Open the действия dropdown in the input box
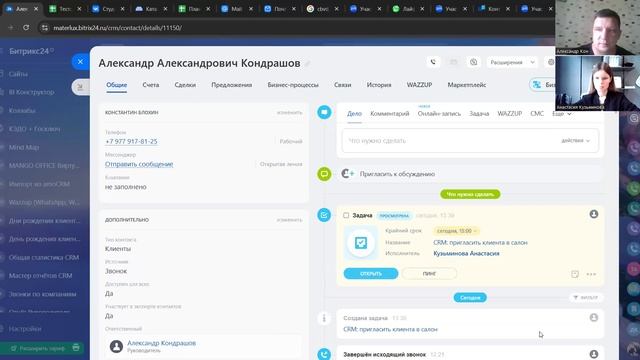Screen dimensions: 640x360 576,140
